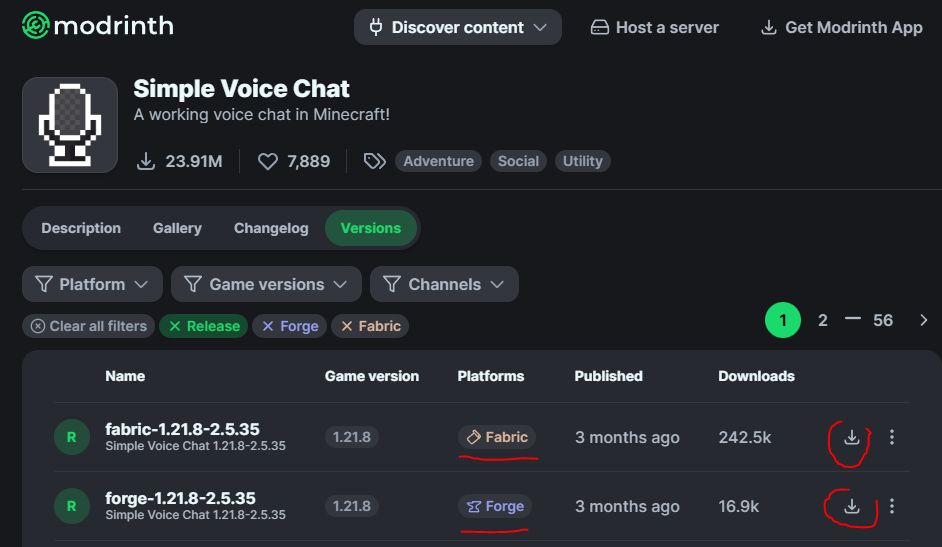Screen dimensions: 942x547
Task: Download the forge-1.21.8-2.5.35 file
Action: pyautogui.click(x=851, y=506)
